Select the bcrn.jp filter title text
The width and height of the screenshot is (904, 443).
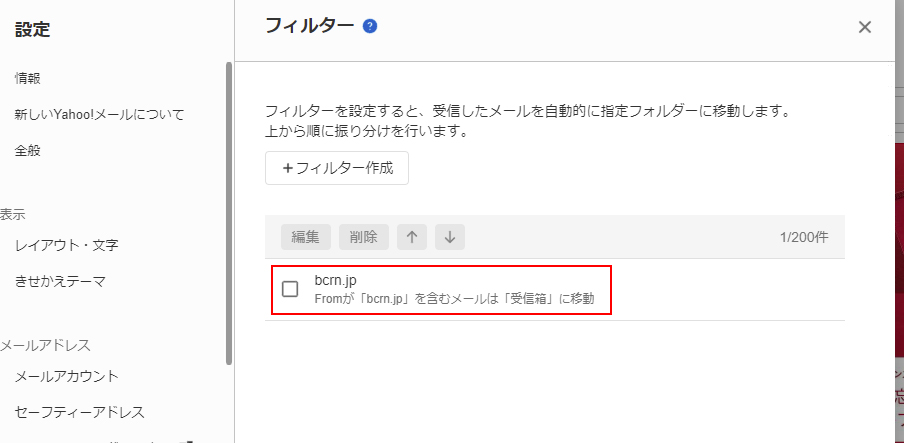[x=336, y=280]
